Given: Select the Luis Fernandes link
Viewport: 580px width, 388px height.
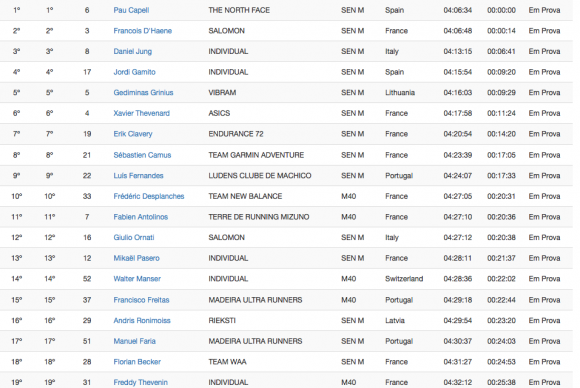Looking at the screenshot, I should 138,176.
